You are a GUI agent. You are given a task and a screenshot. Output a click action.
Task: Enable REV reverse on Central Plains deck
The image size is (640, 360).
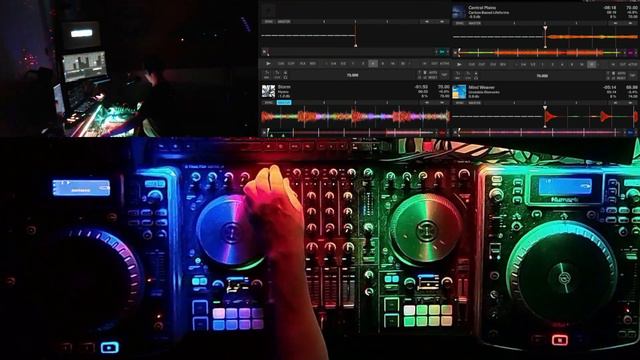pos(503,64)
